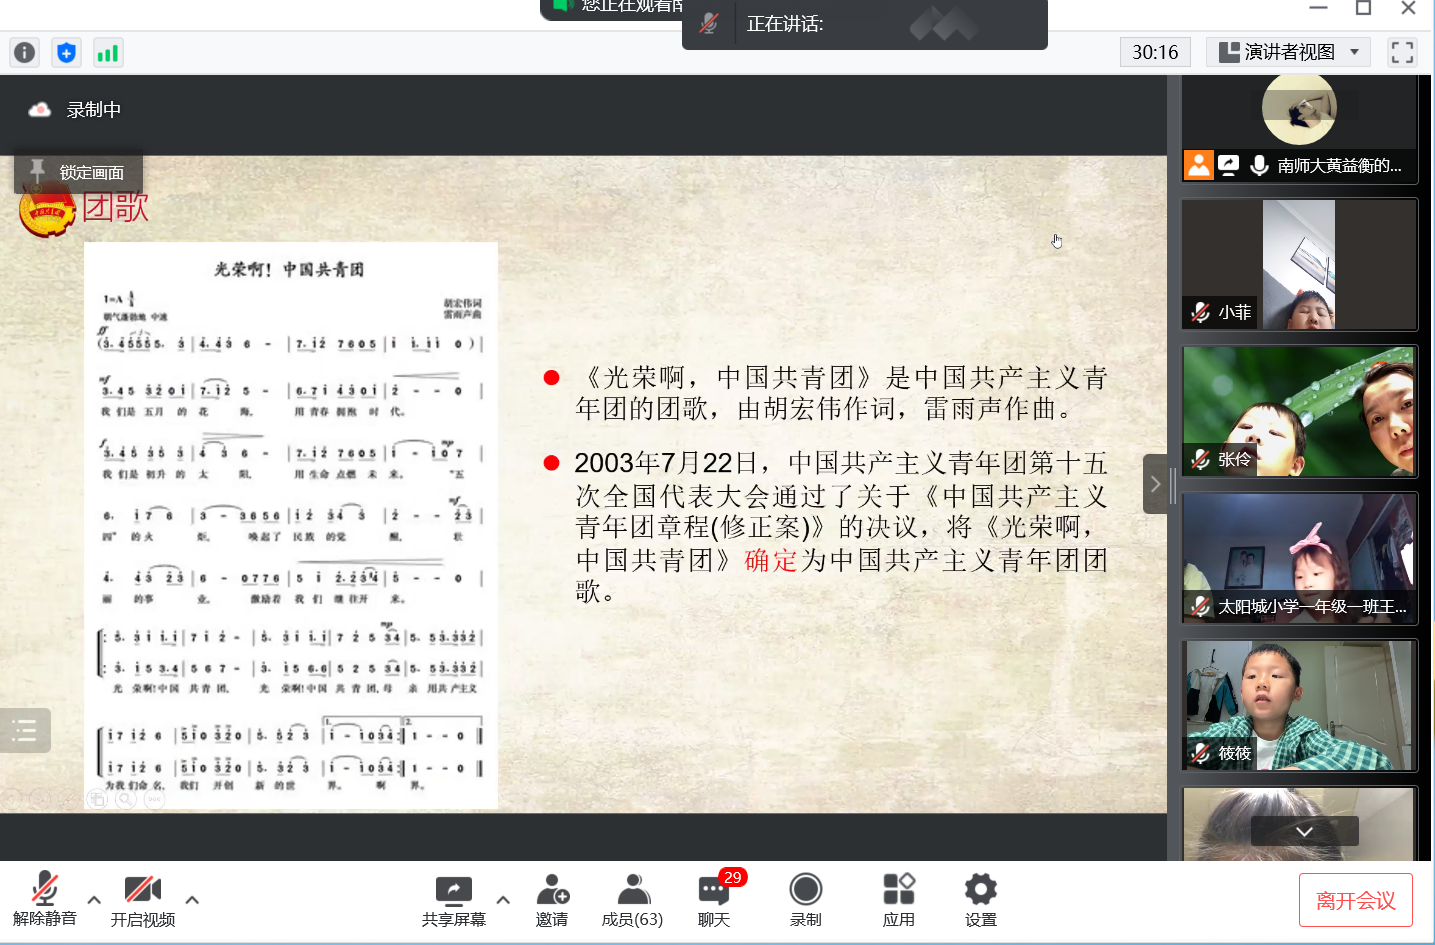The height and width of the screenshot is (945, 1435).
Task: Unmute microphone with 解除静音
Action: pyautogui.click(x=44, y=900)
